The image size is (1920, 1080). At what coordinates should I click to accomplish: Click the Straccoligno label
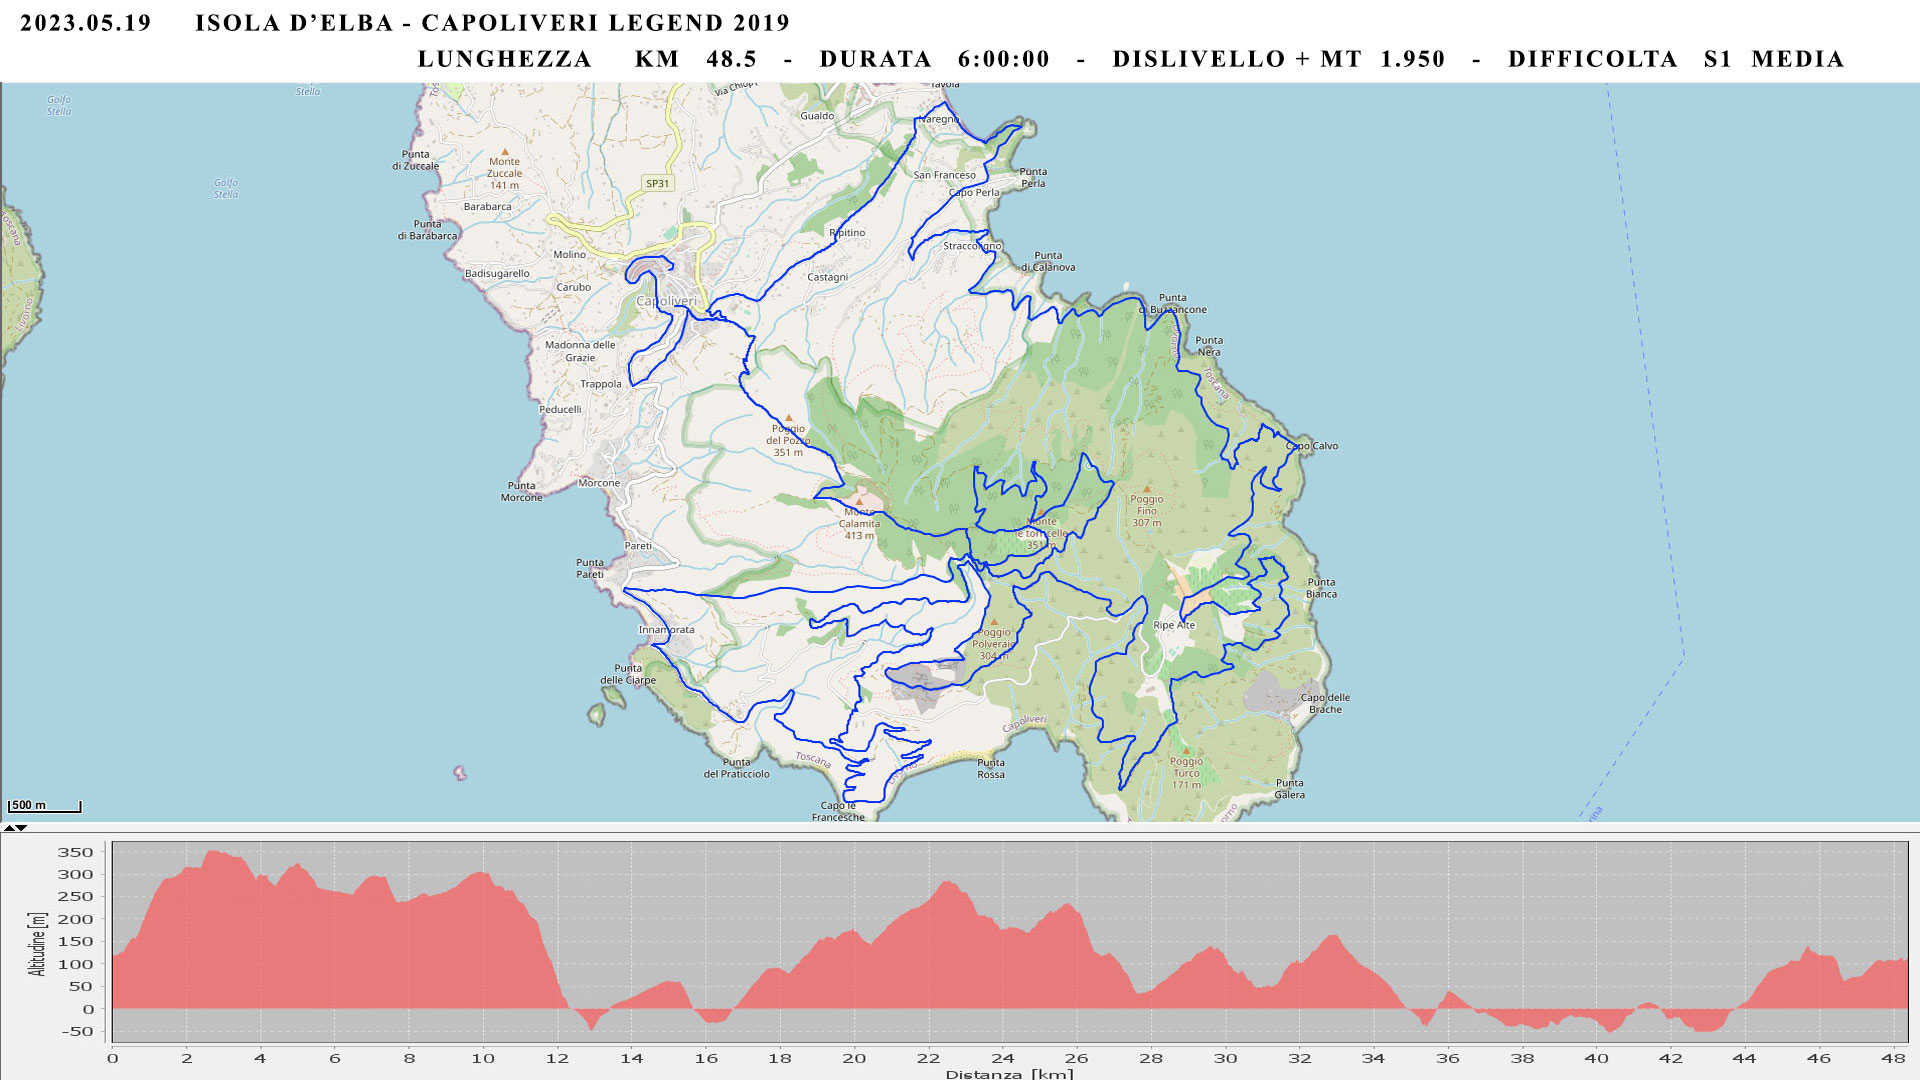point(972,245)
